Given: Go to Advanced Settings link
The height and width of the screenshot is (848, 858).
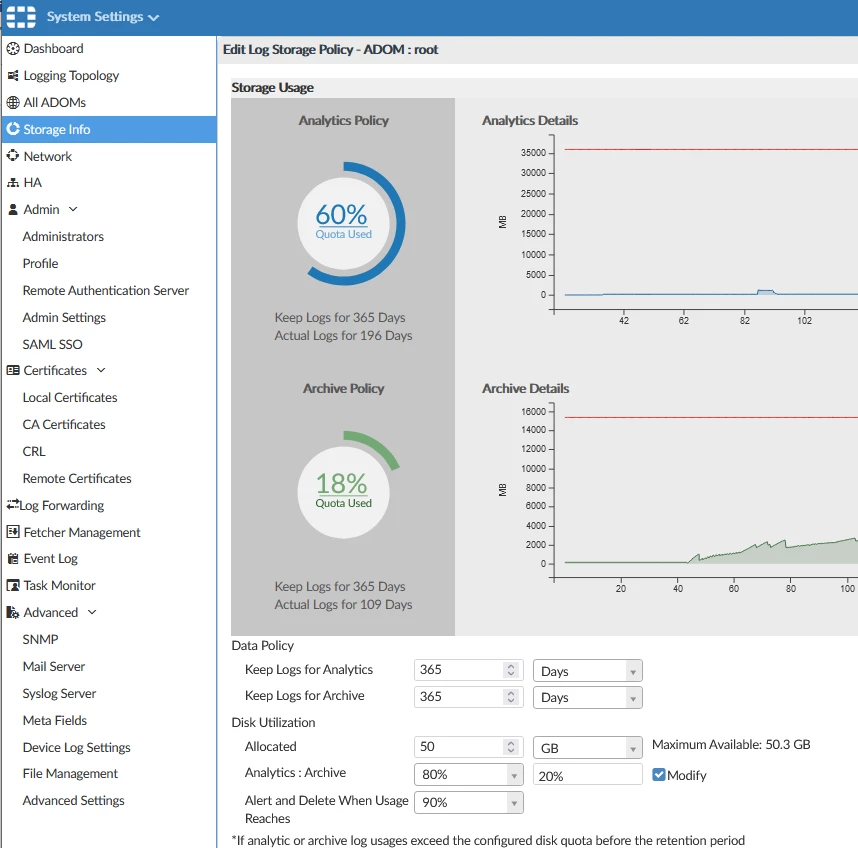Looking at the screenshot, I should [73, 800].
